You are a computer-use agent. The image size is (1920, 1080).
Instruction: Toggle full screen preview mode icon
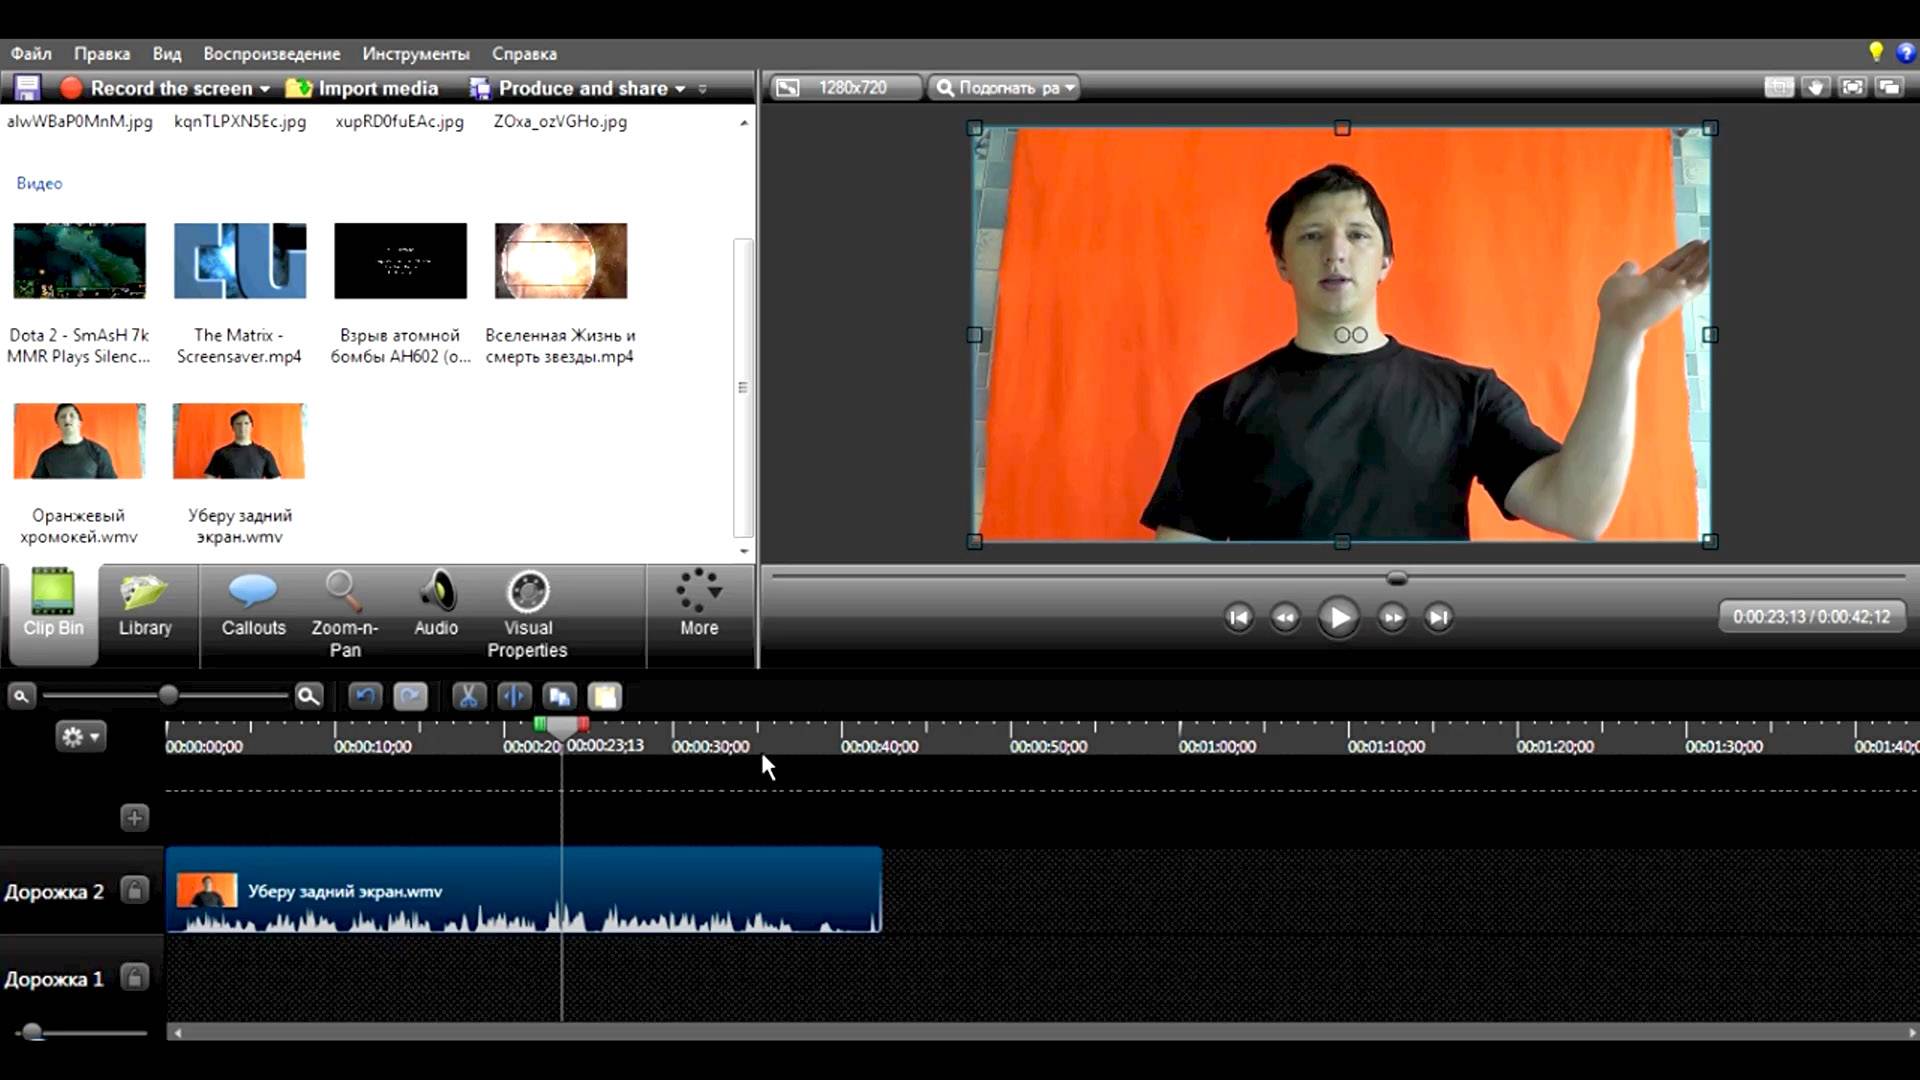[1852, 88]
